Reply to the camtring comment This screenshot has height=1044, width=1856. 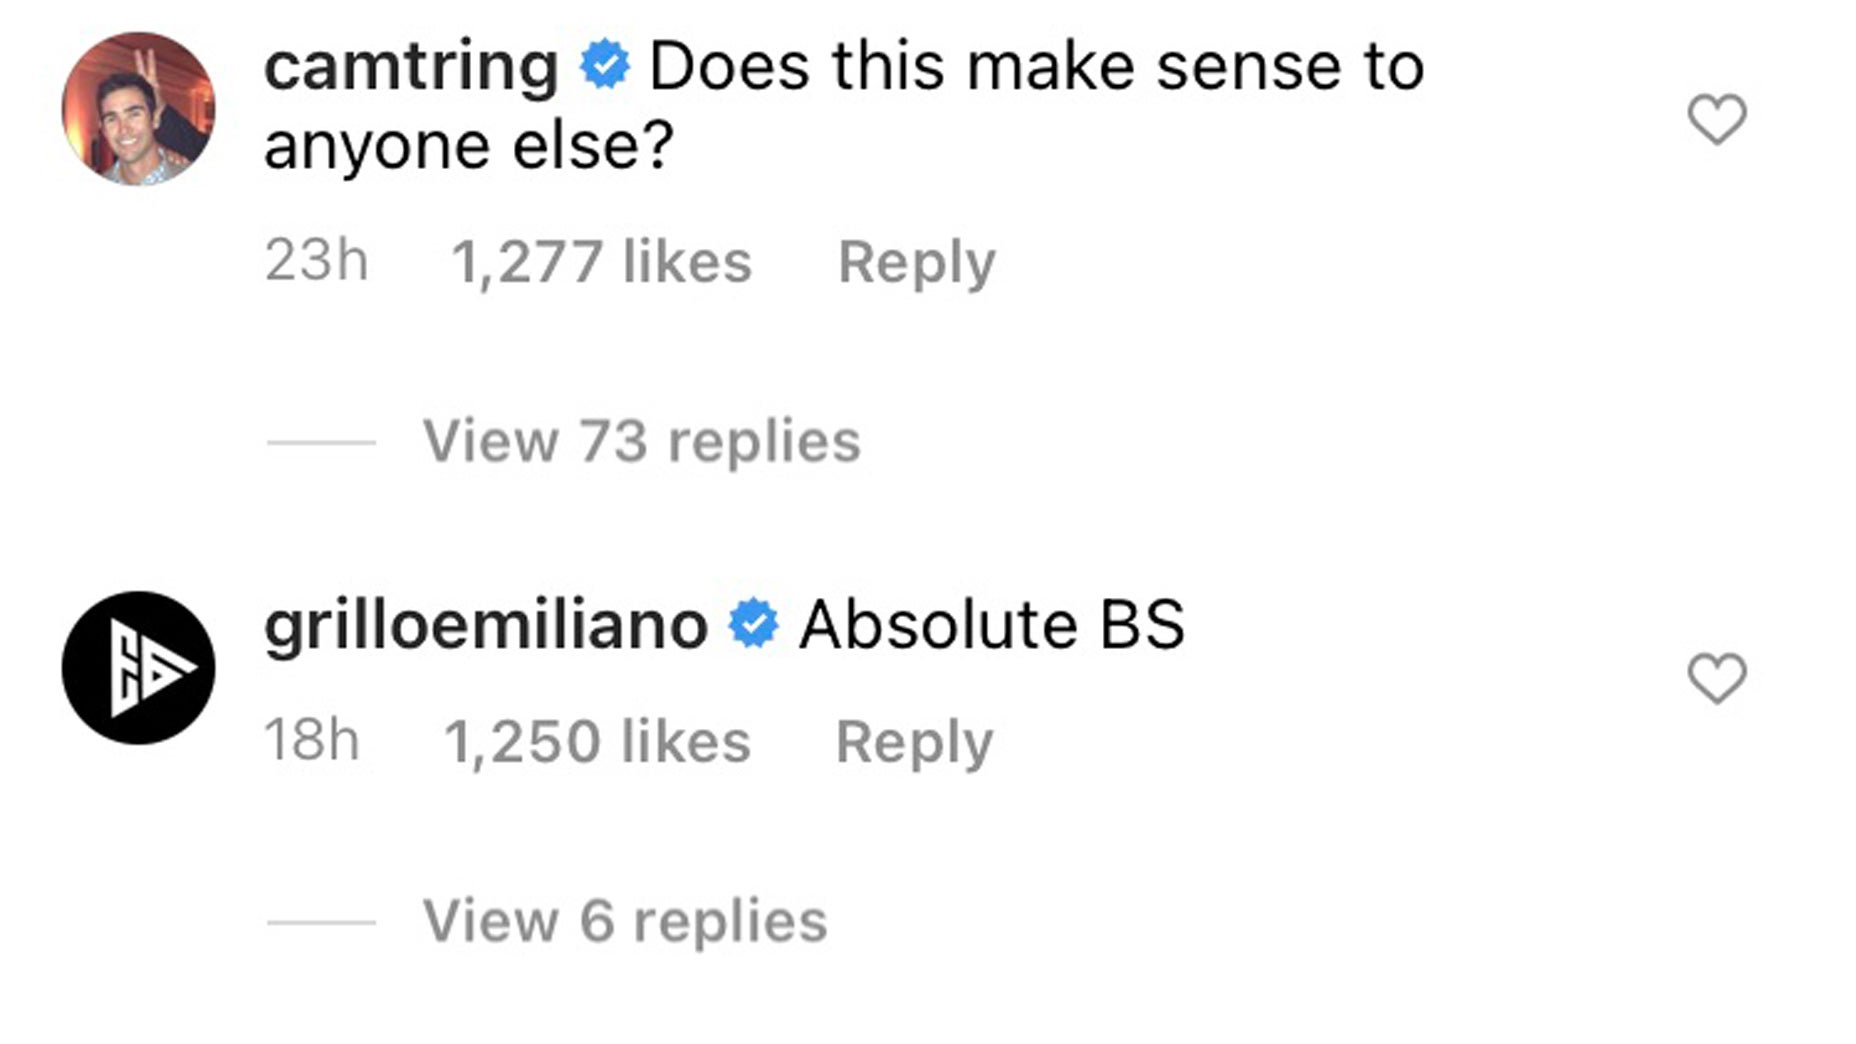[916, 262]
